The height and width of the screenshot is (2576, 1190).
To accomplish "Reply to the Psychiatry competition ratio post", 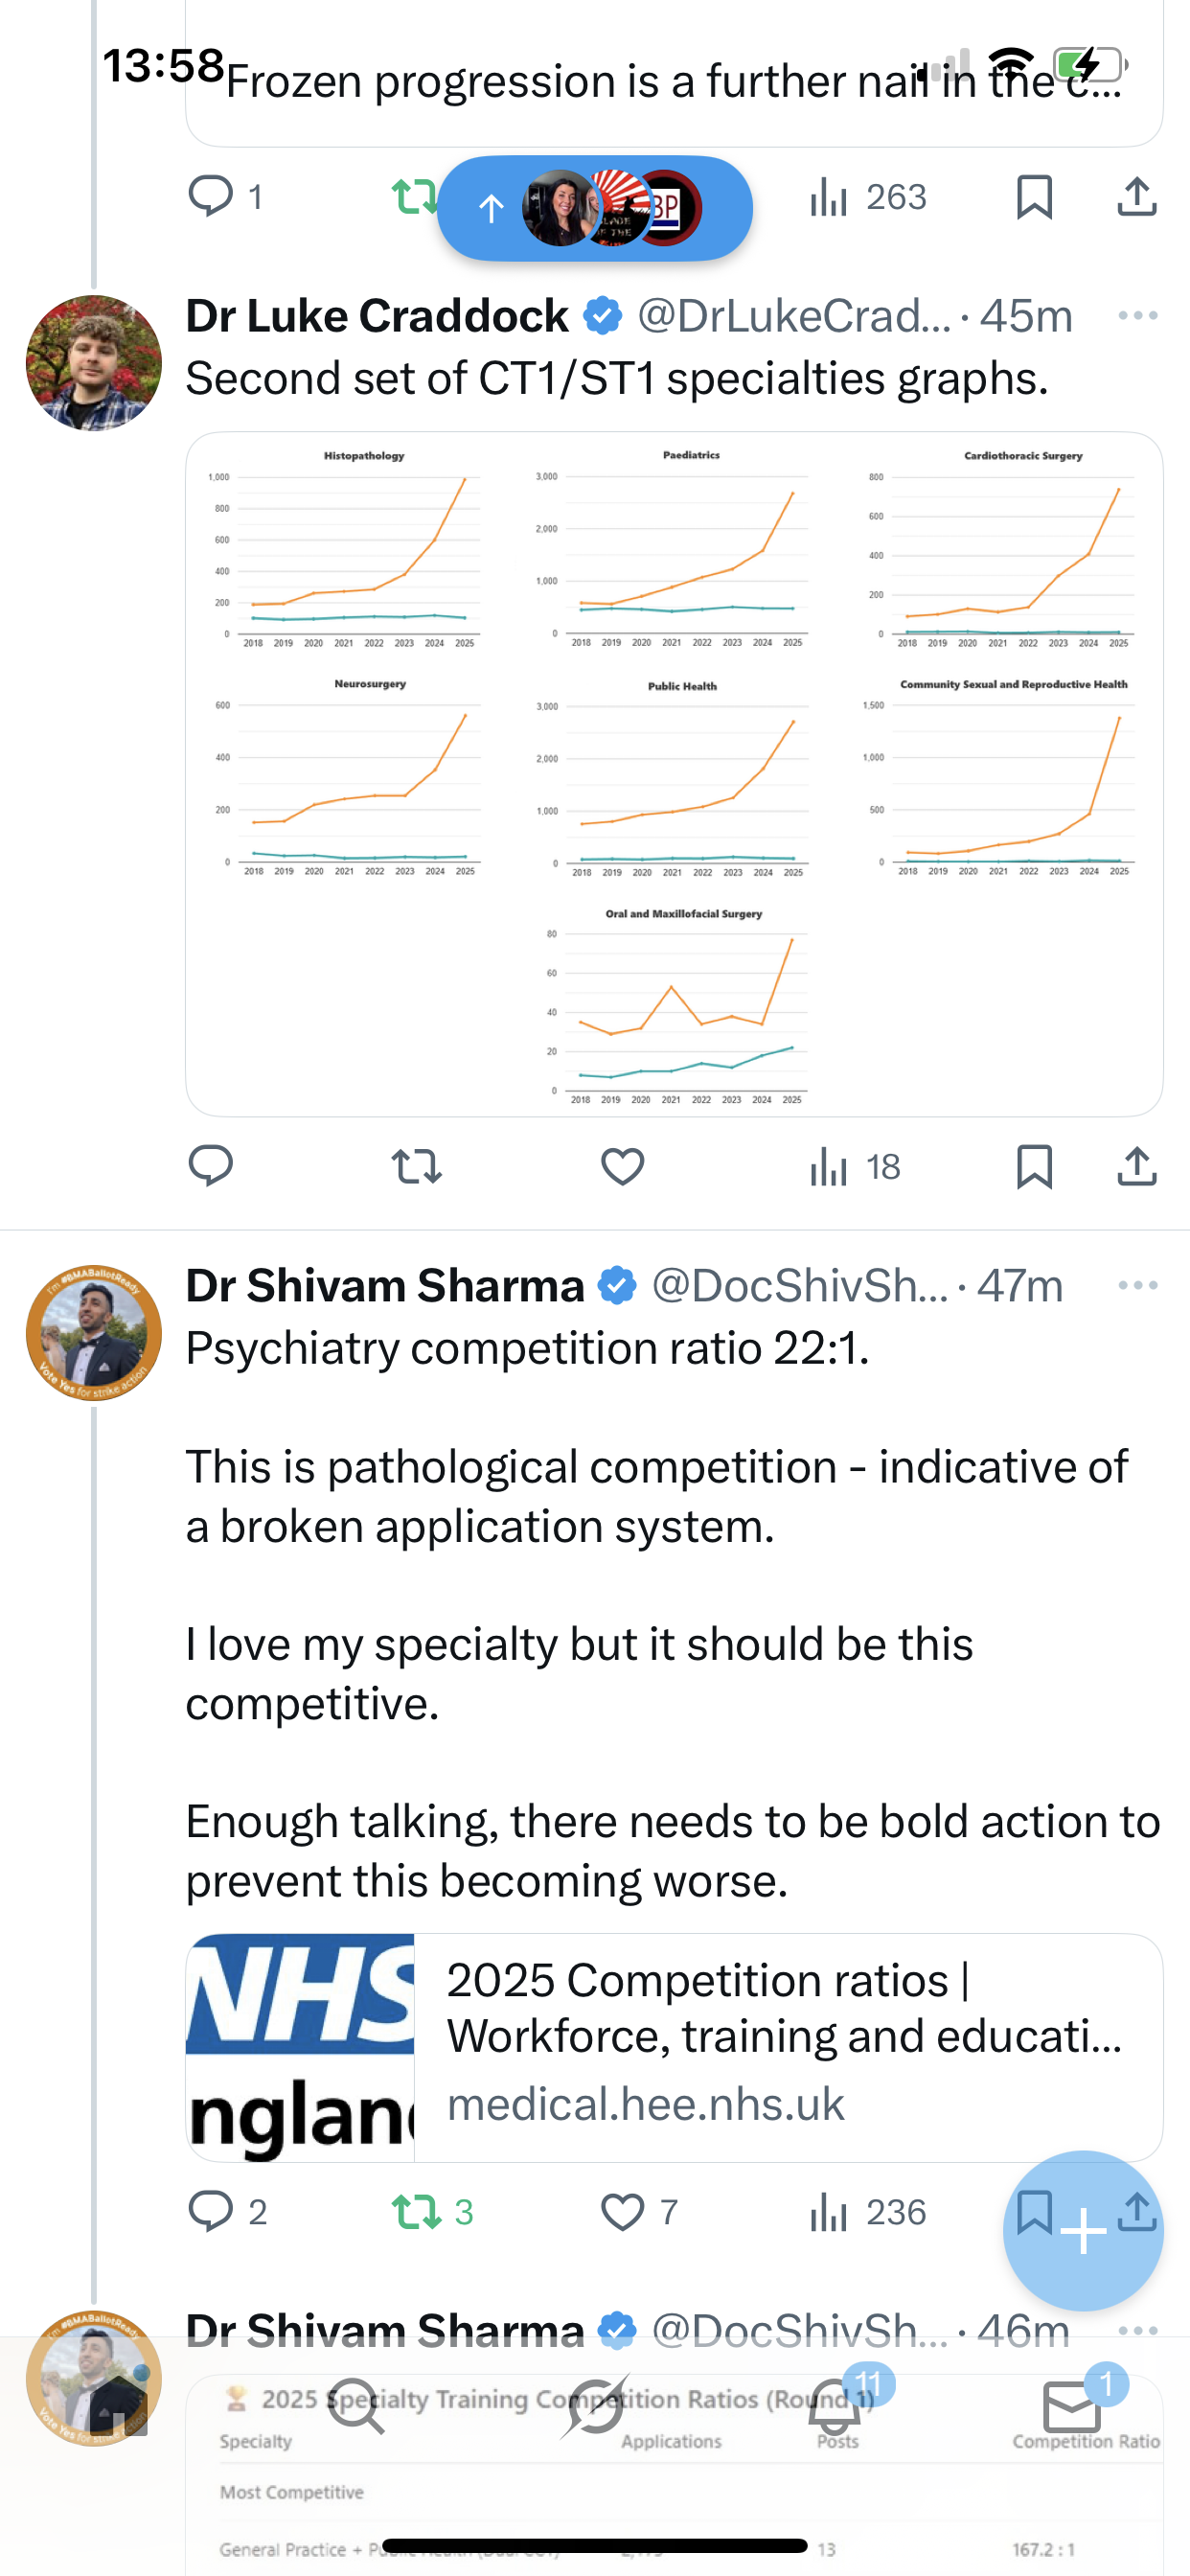I will 210,2212.
